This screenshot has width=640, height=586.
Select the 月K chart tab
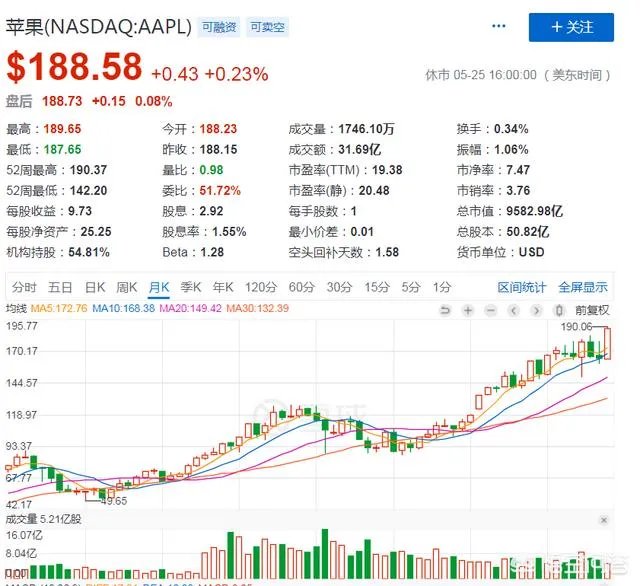pos(159,287)
